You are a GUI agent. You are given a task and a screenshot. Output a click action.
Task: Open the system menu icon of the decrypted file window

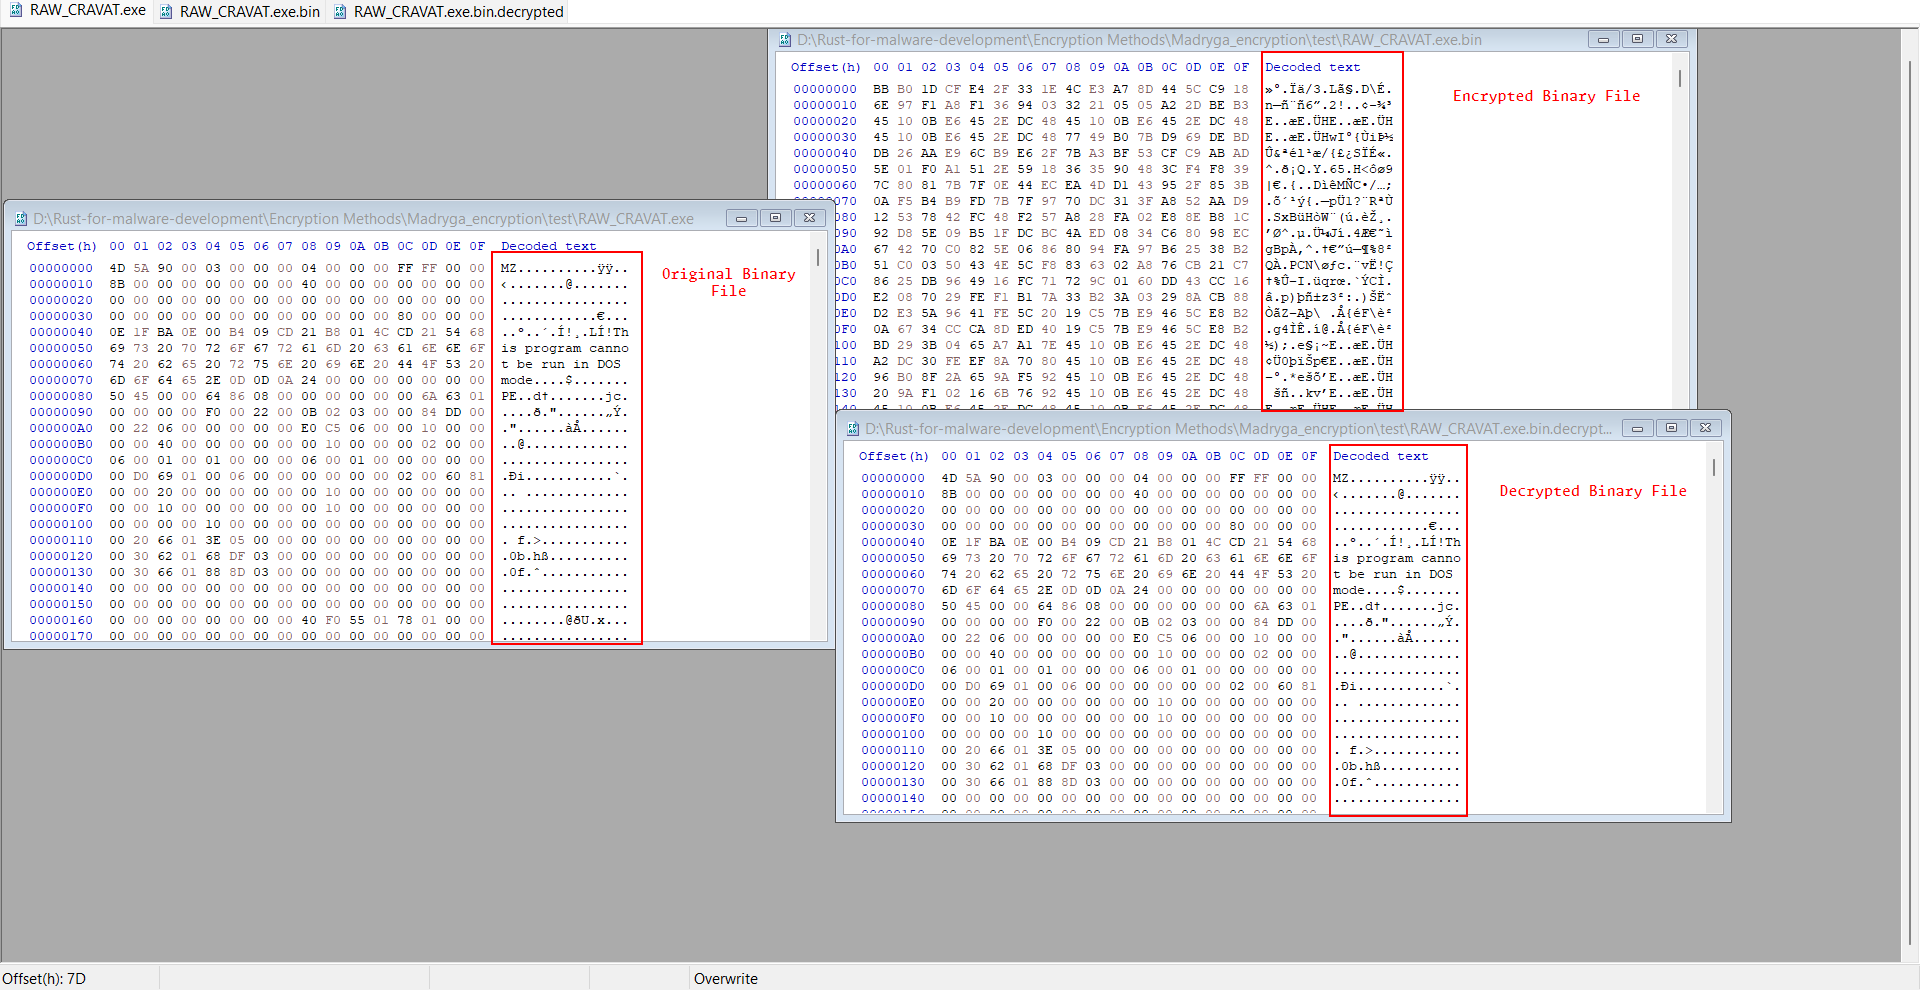(853, 429)
